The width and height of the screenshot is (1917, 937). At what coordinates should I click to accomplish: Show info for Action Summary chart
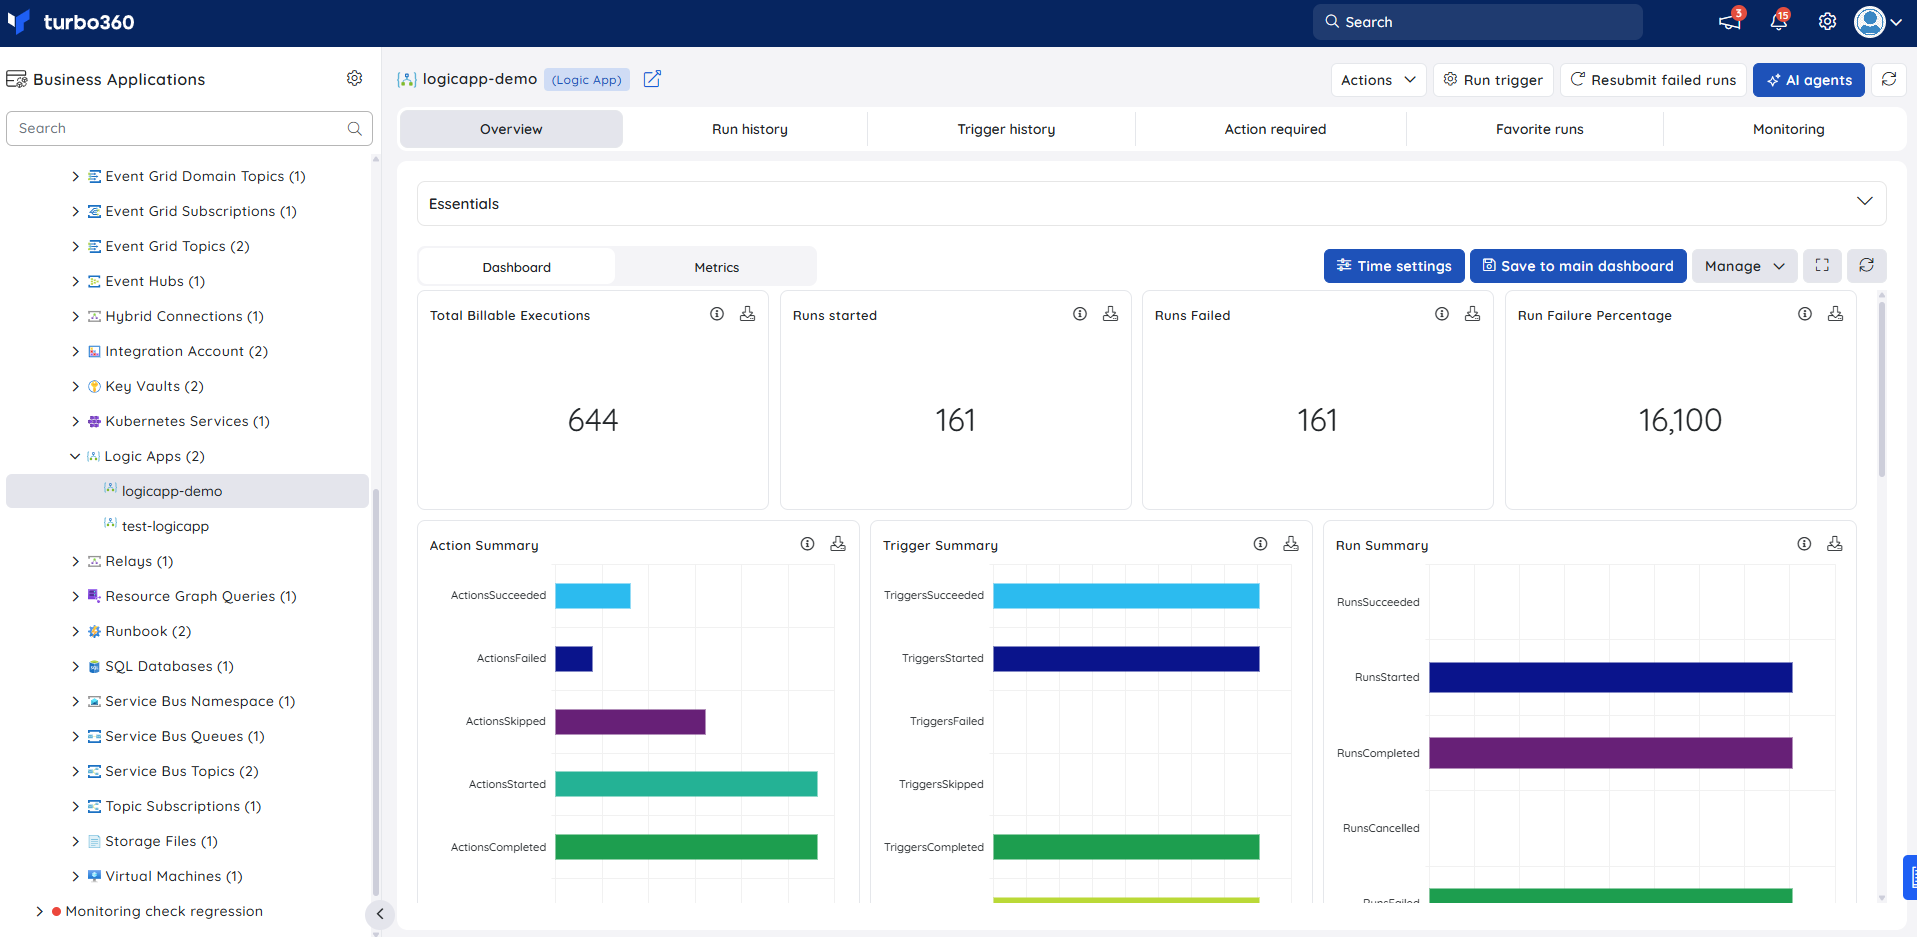807,544
